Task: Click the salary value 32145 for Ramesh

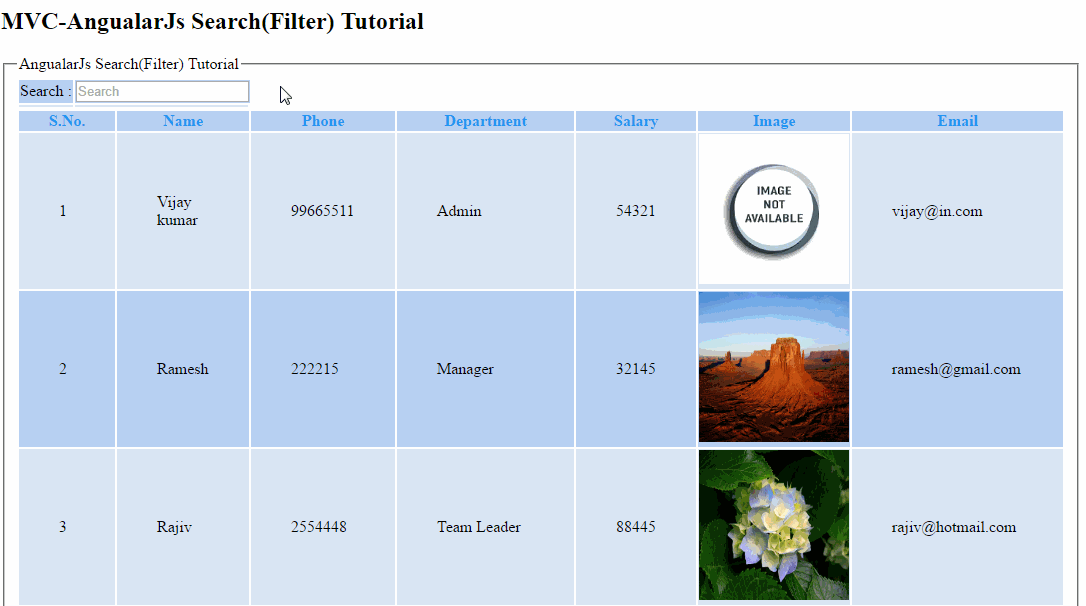Action: [x=636, y=369]
